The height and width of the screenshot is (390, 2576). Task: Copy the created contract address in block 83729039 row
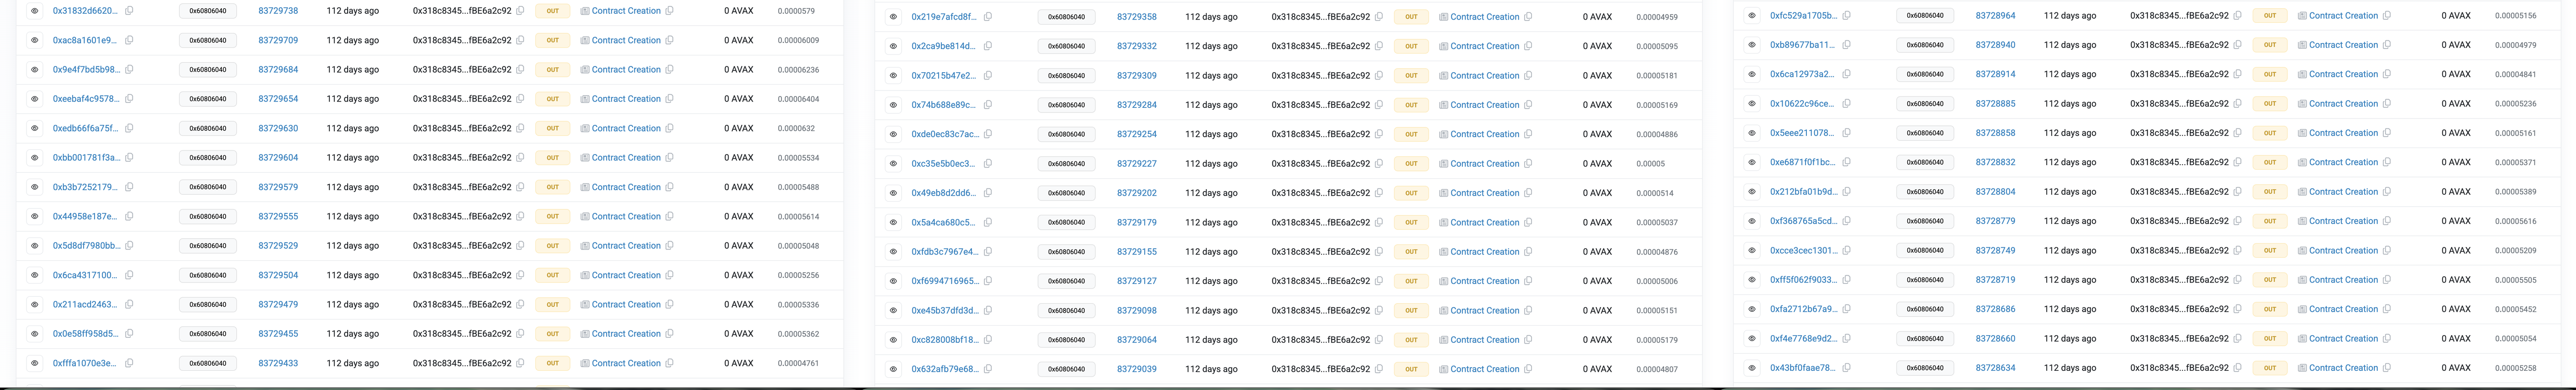coord(1528,369)
